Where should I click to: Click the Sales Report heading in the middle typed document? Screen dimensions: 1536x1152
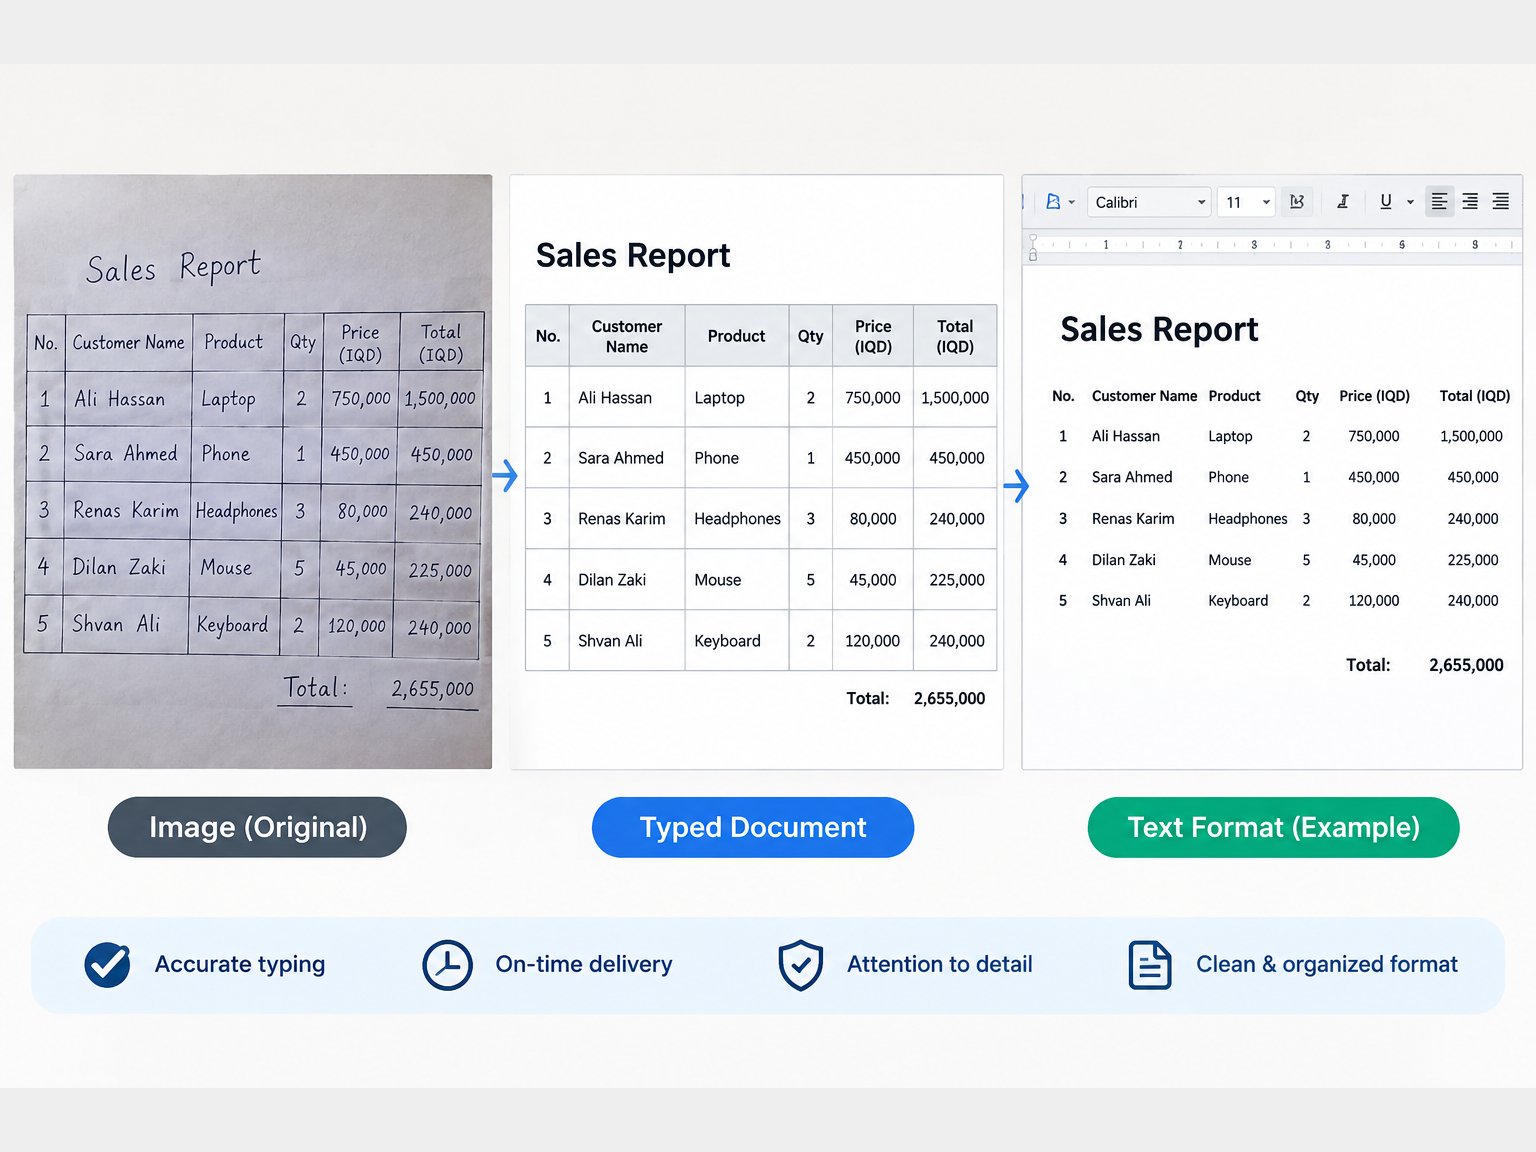coord(633,256)
